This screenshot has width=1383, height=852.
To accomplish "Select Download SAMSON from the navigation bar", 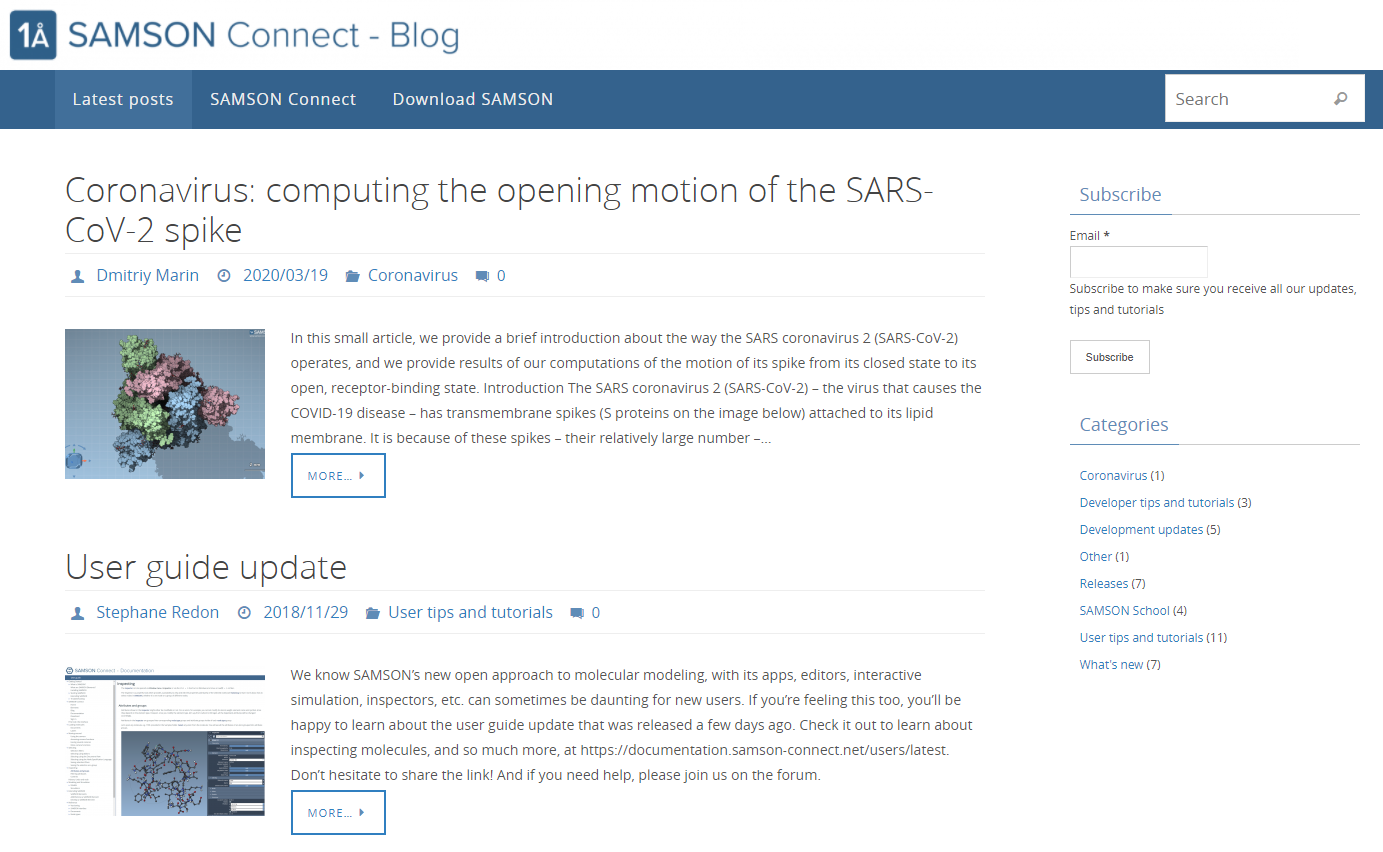I will pyautogui.click(x=472, y=99).
